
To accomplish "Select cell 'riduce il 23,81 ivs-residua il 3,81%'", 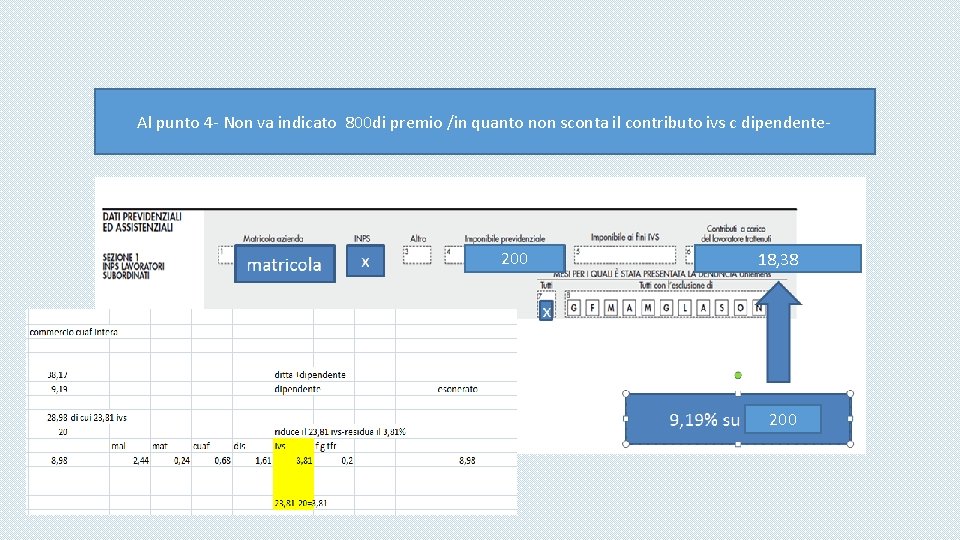I will click(x=340, y=432).
